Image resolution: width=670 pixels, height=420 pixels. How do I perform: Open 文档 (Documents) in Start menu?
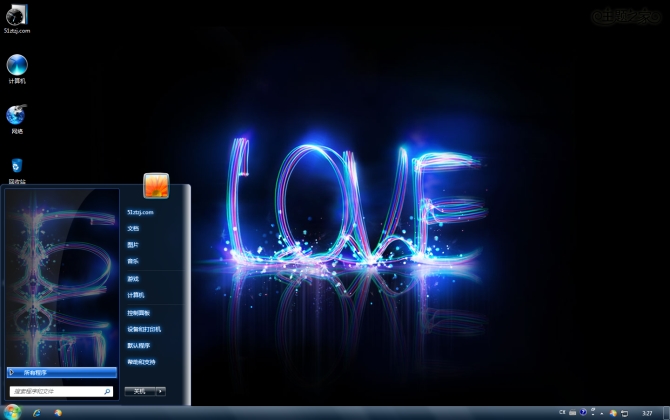click(133, 228)
